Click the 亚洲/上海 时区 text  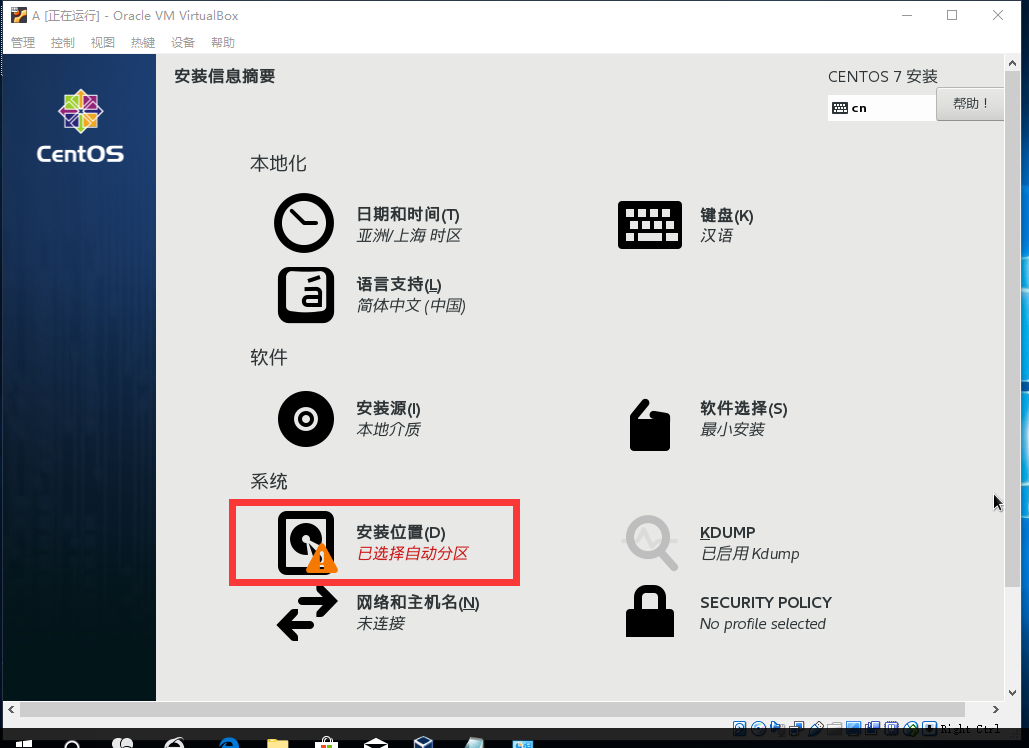(x=409, y=236)
